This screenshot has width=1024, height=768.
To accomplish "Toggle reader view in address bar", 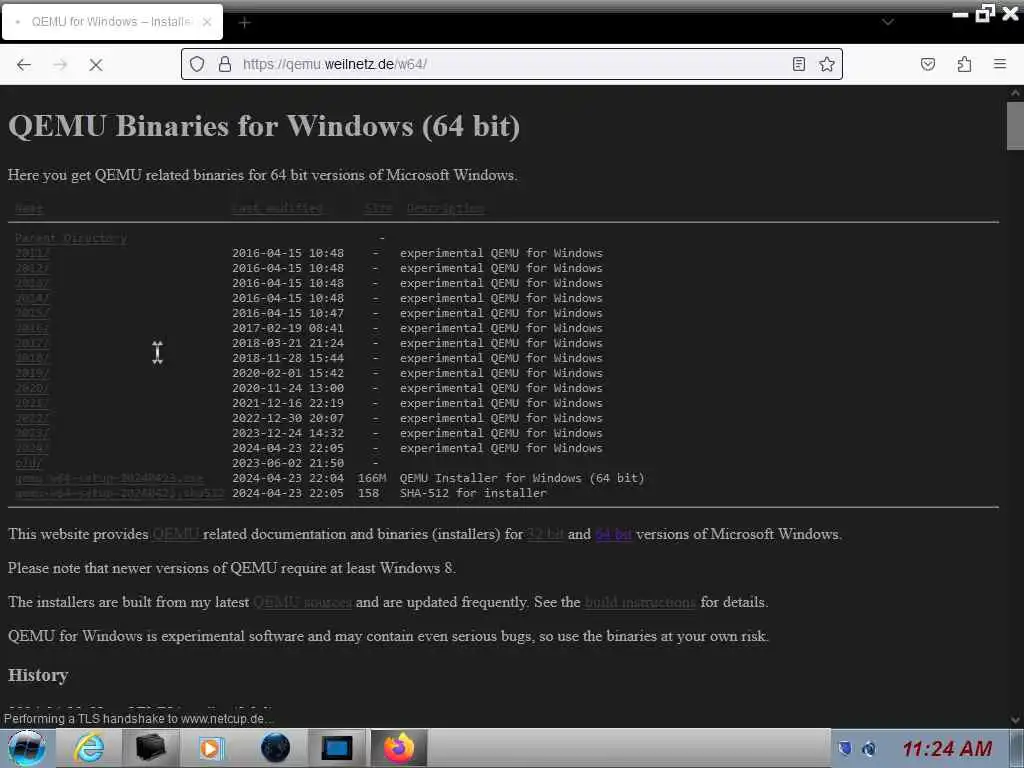I will (798, 64).
